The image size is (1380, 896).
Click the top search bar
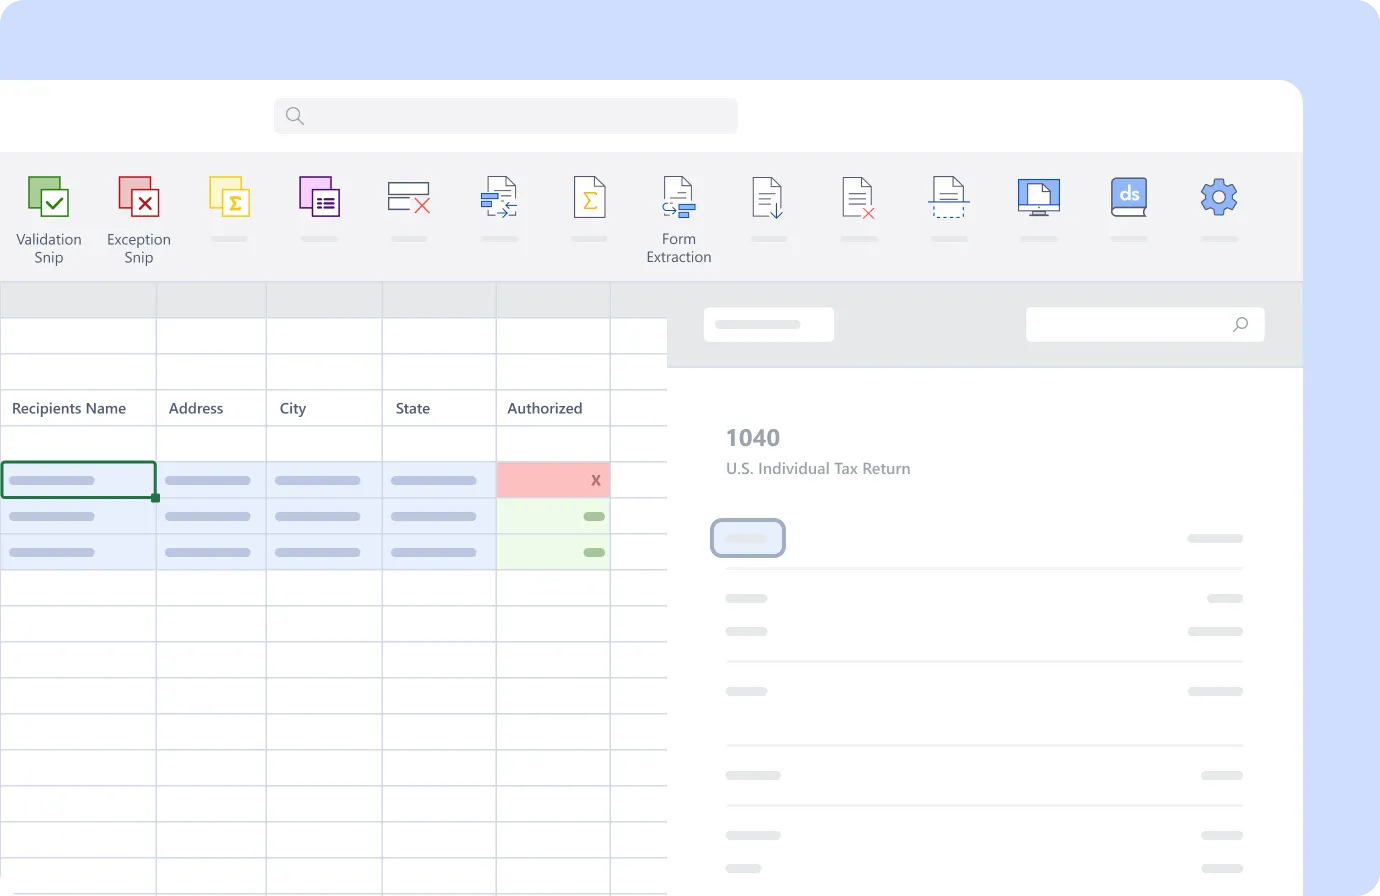pos(505,115)
